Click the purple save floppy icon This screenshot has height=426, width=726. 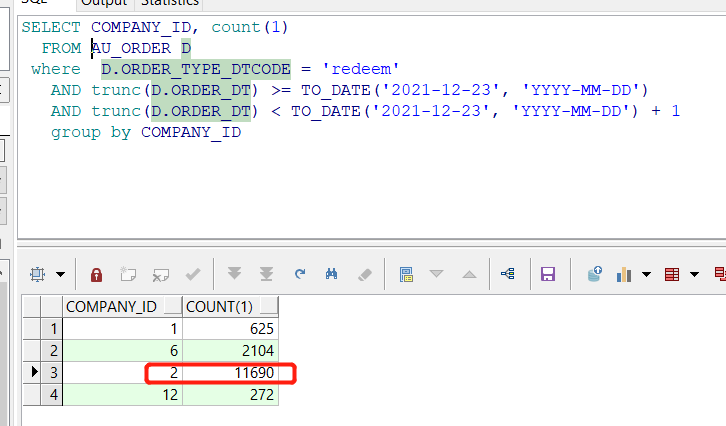coord(548,274)
